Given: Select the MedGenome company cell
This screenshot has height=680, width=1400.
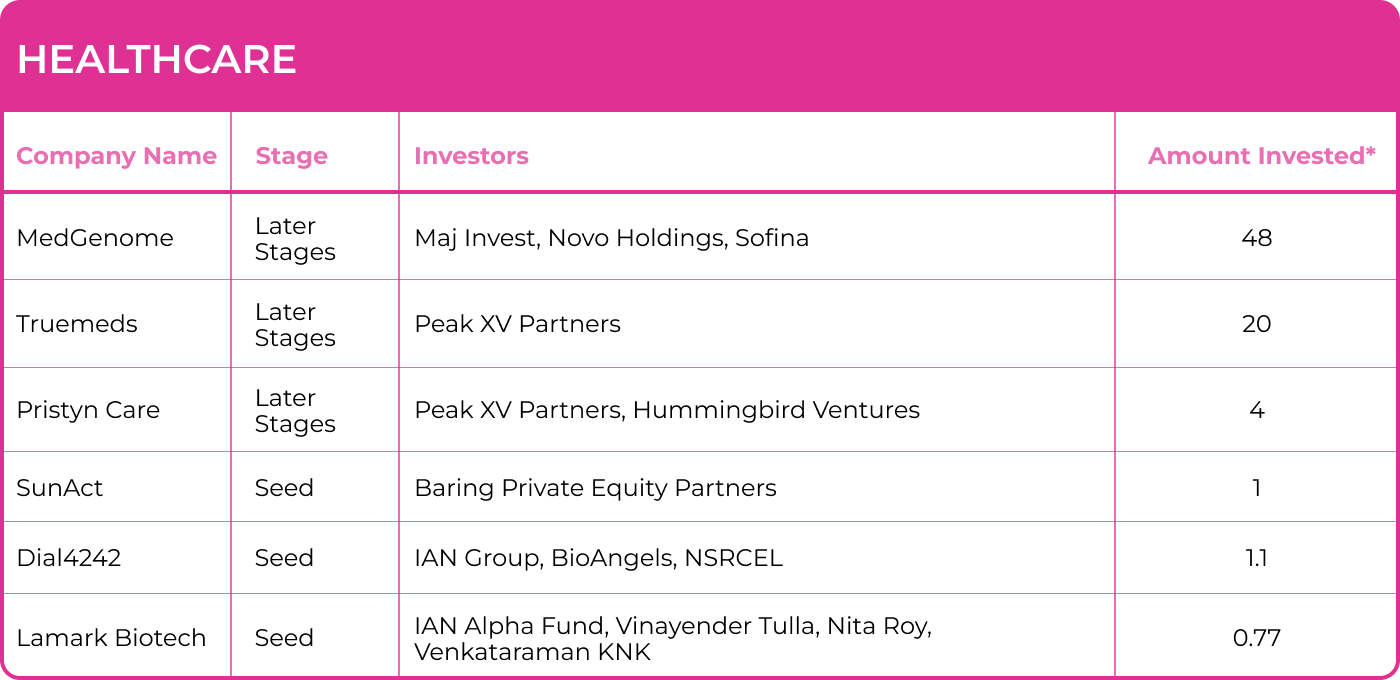Looking at the screenshot, I should (95, 238).
